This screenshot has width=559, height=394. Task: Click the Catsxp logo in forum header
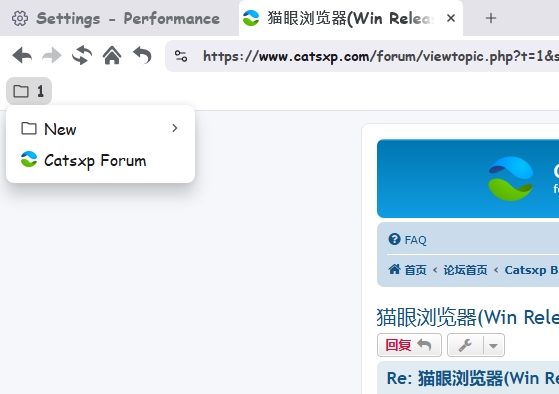[511, 178]
